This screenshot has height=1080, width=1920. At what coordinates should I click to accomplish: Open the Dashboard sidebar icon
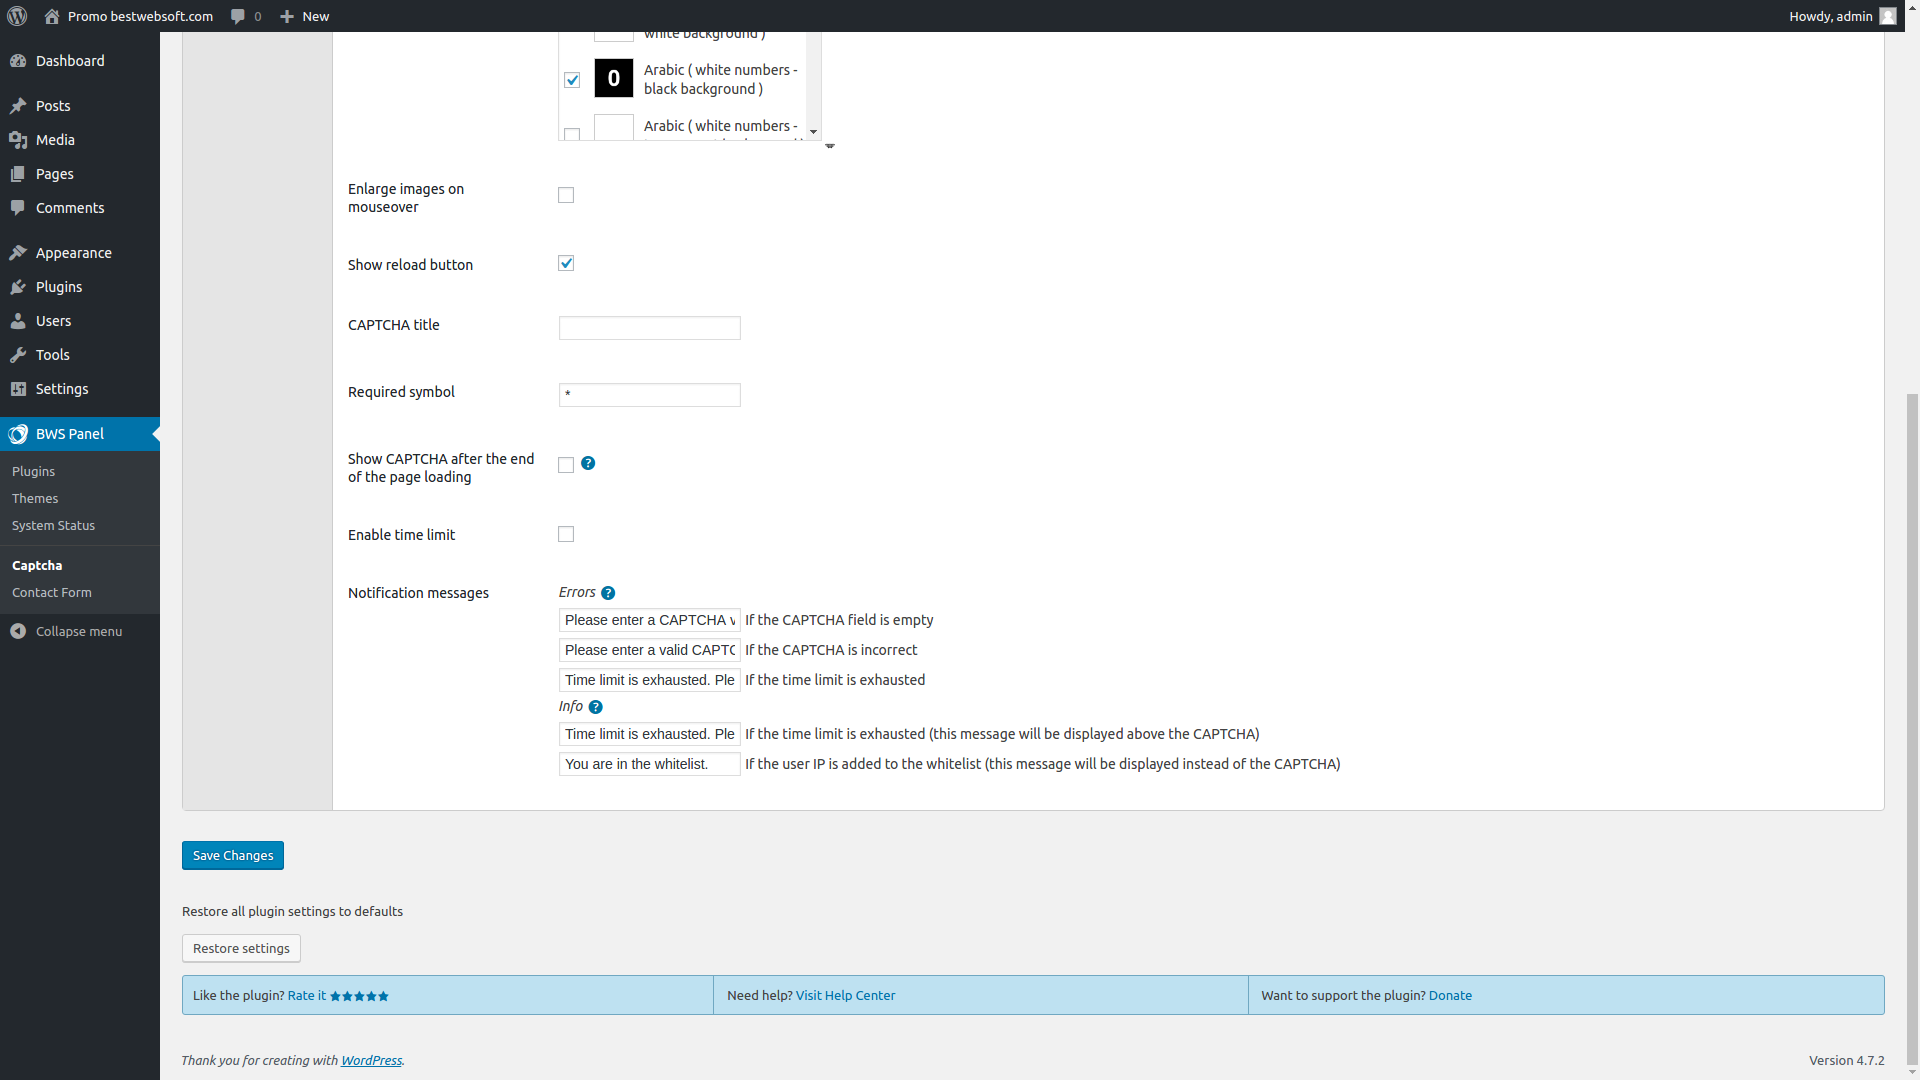[18, 61]
